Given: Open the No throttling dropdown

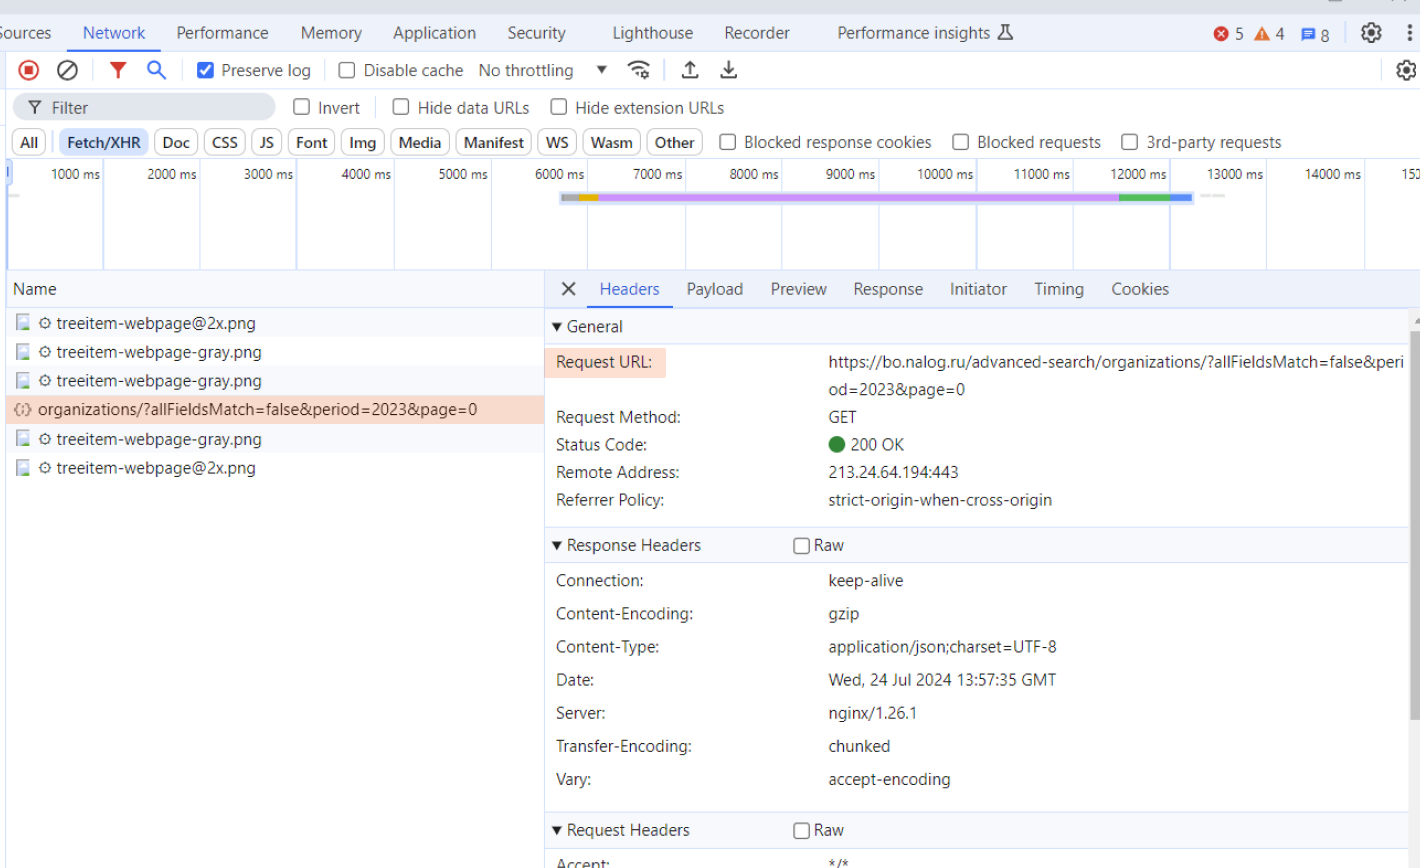Looking at the screenshot, I should tap(543, 70).
